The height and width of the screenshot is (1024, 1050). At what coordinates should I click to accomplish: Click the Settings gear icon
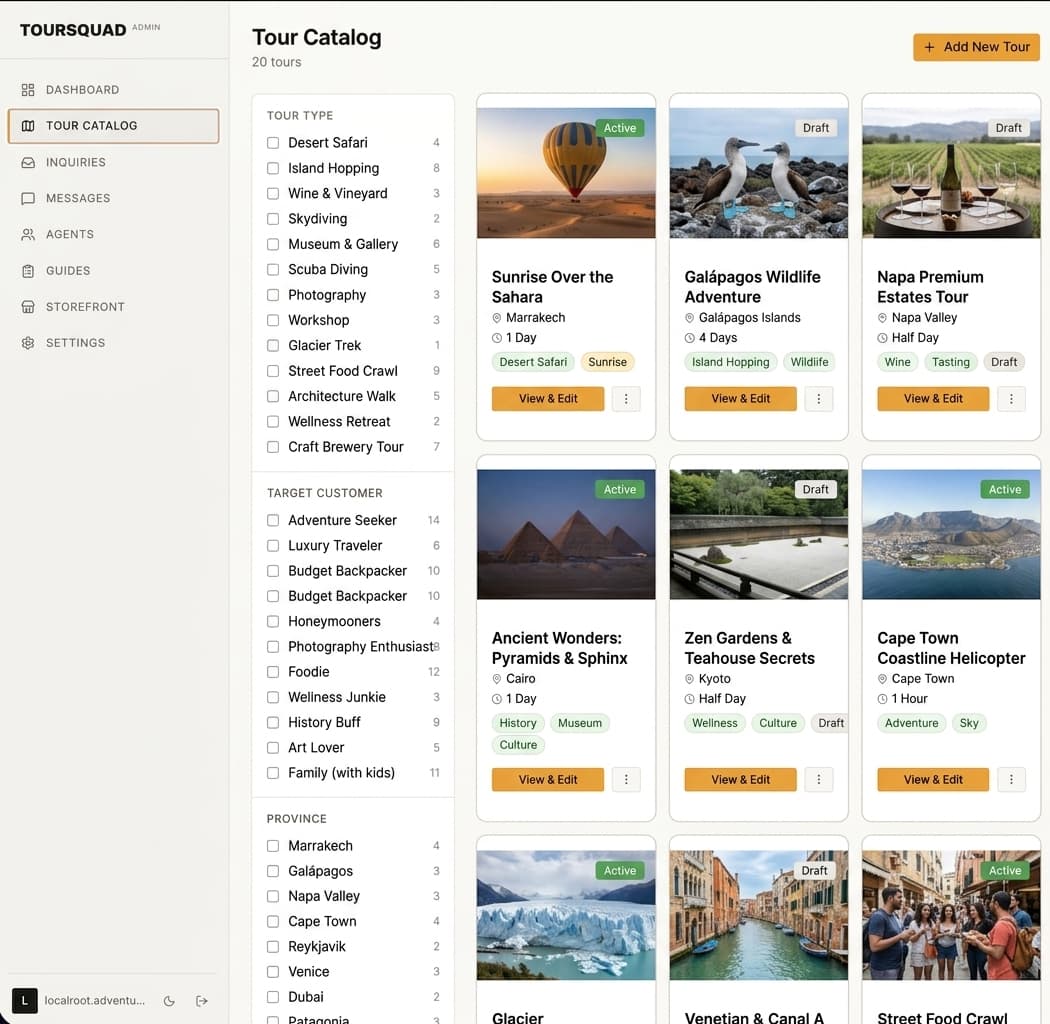point(27,343)
